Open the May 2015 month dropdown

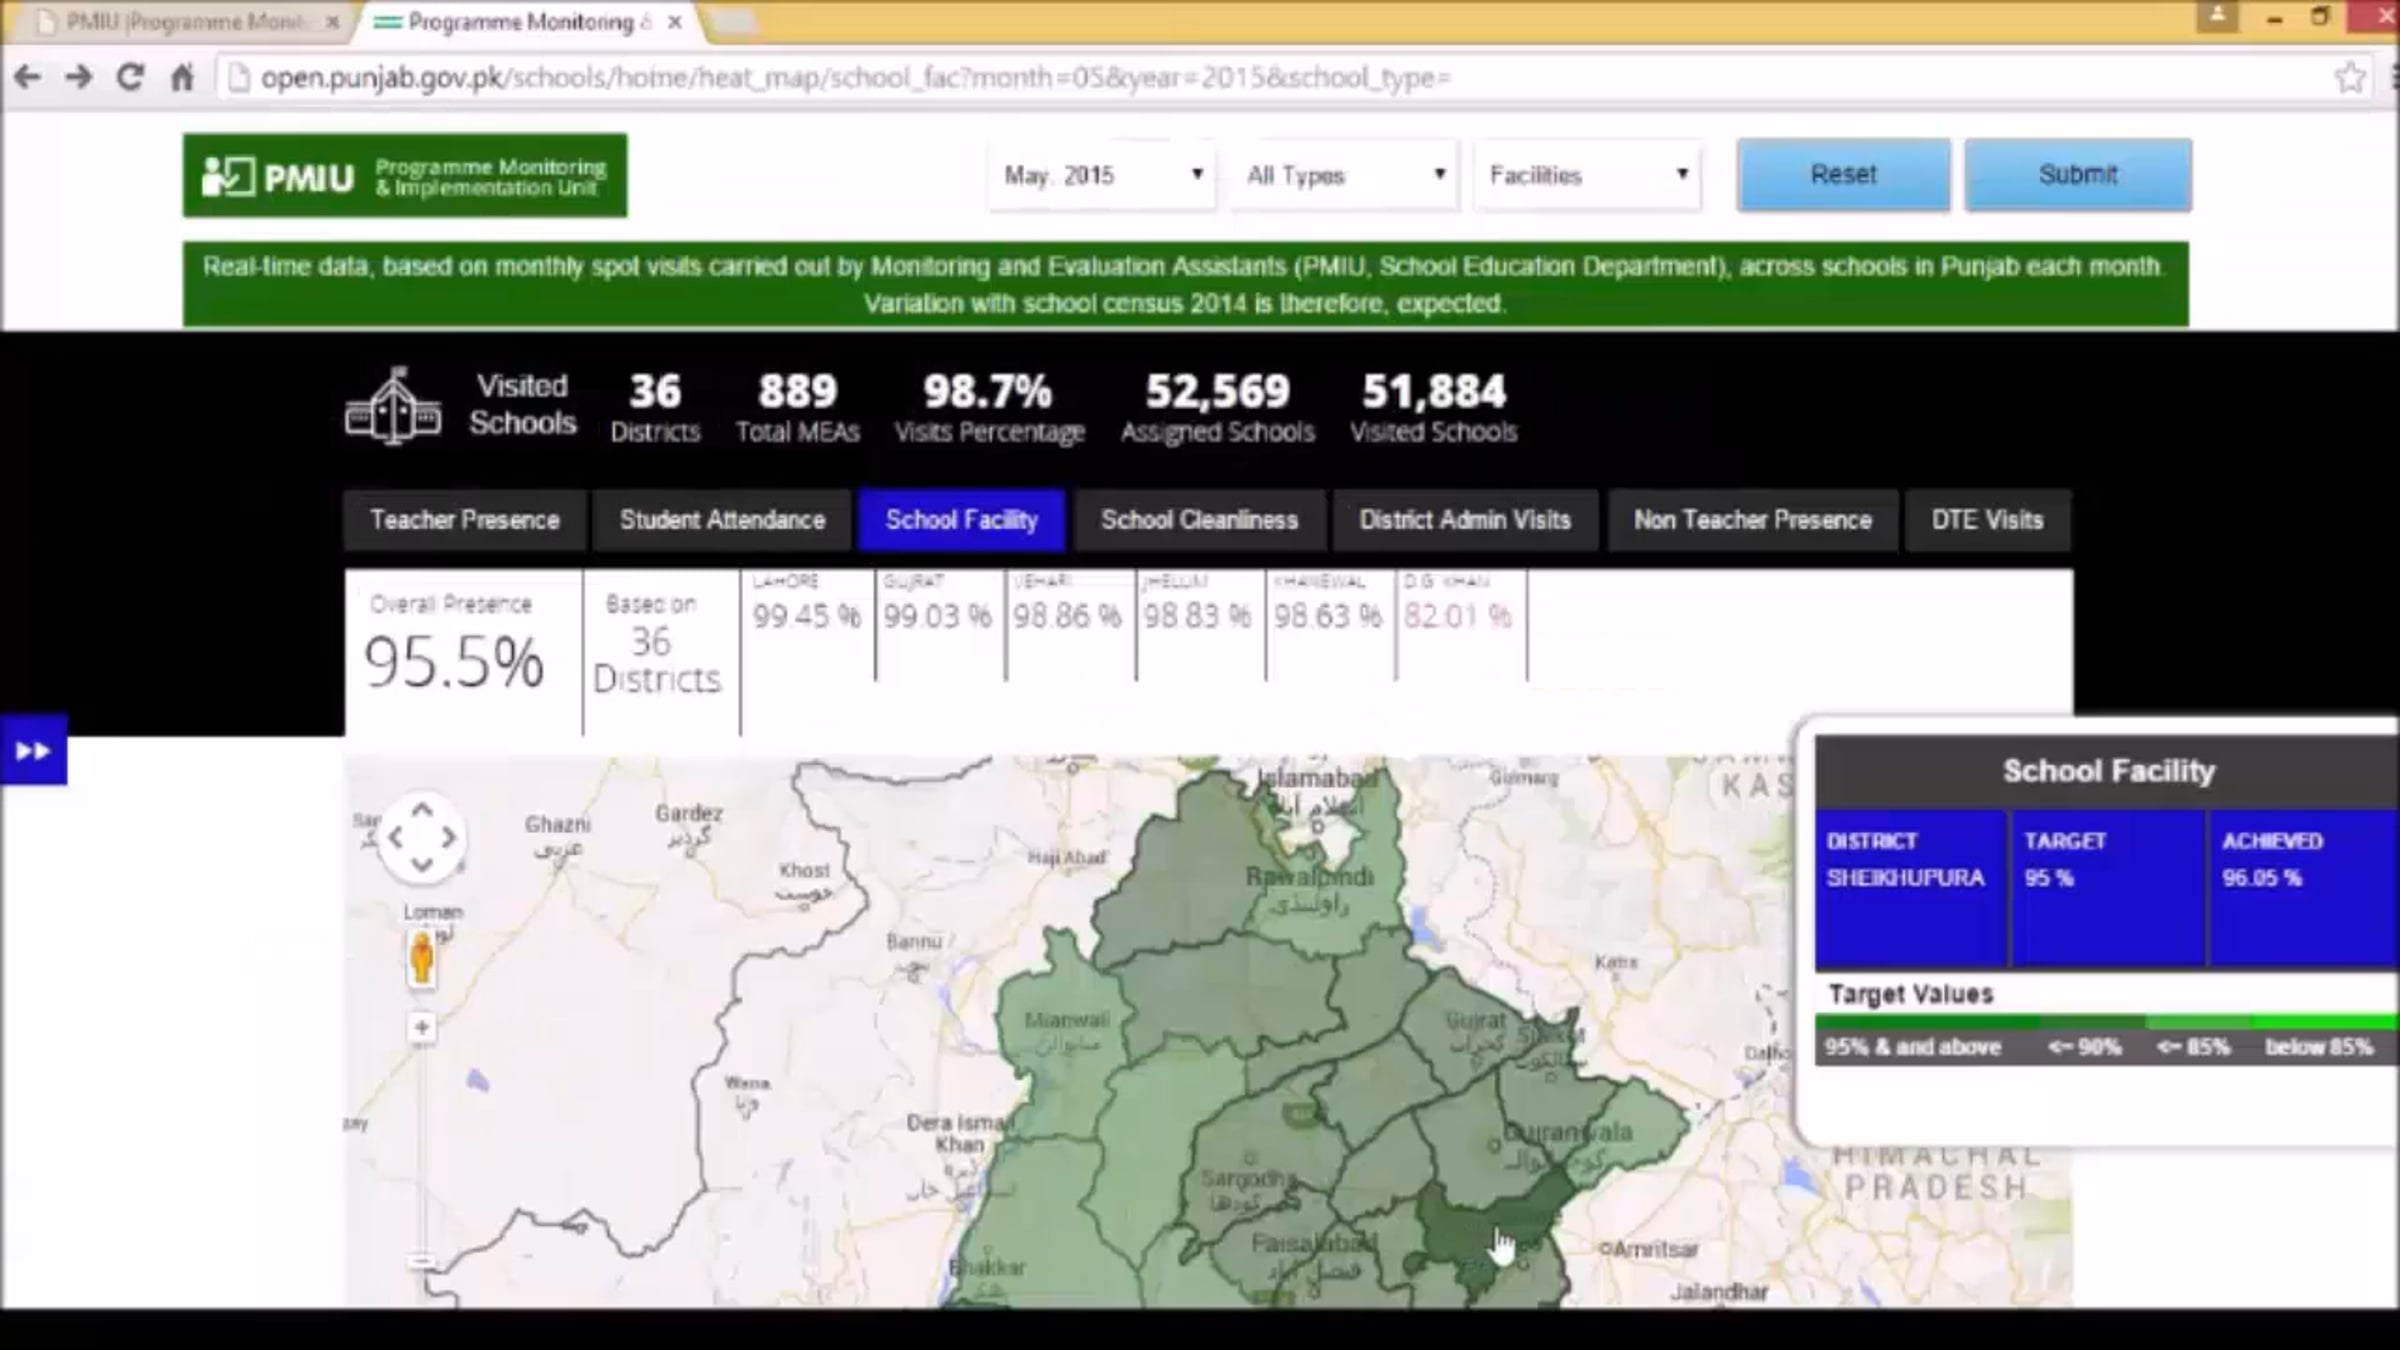(x=1102, y=176)
